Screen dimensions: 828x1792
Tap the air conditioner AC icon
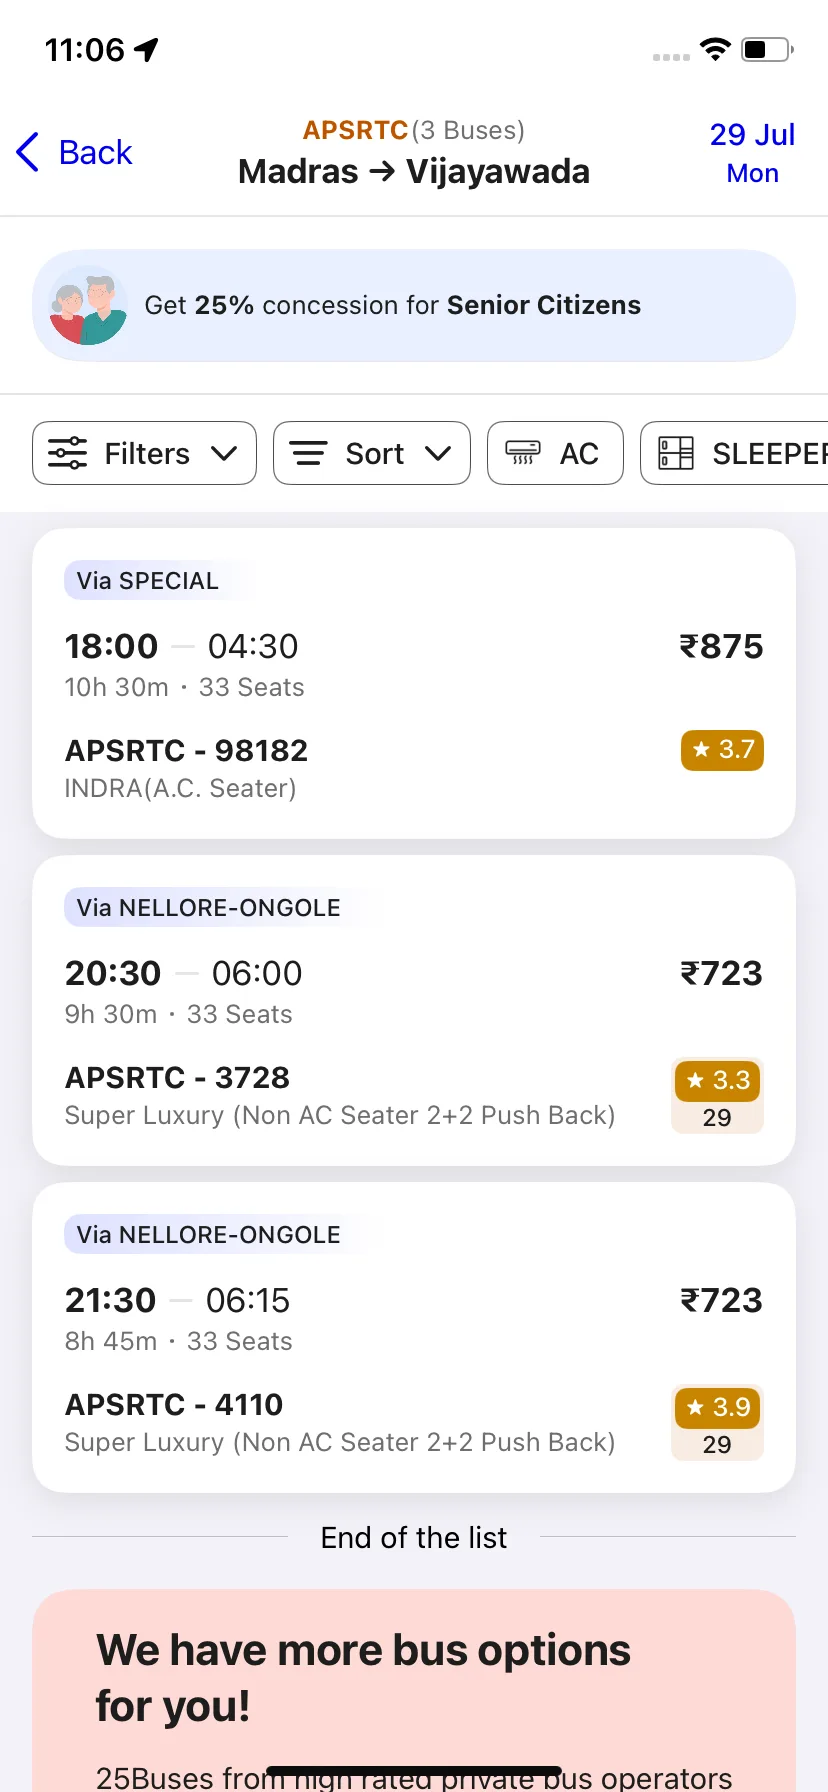pyautogui.click(x=523, y=453)
